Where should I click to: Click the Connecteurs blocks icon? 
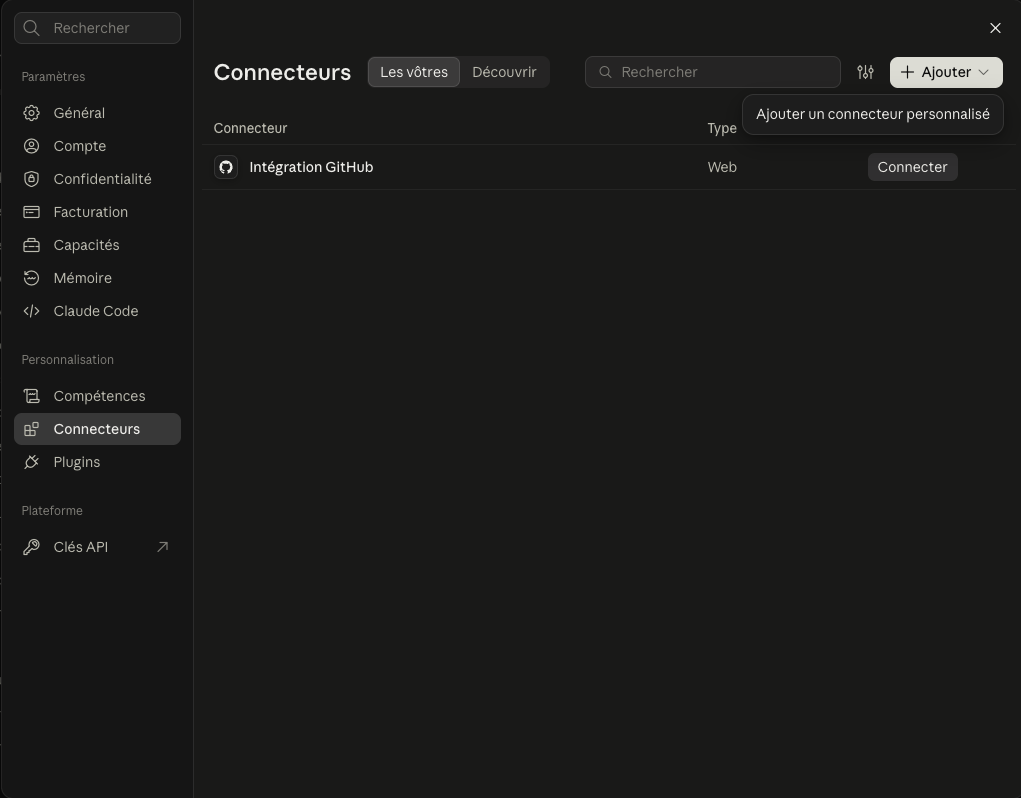coord(31,429)
